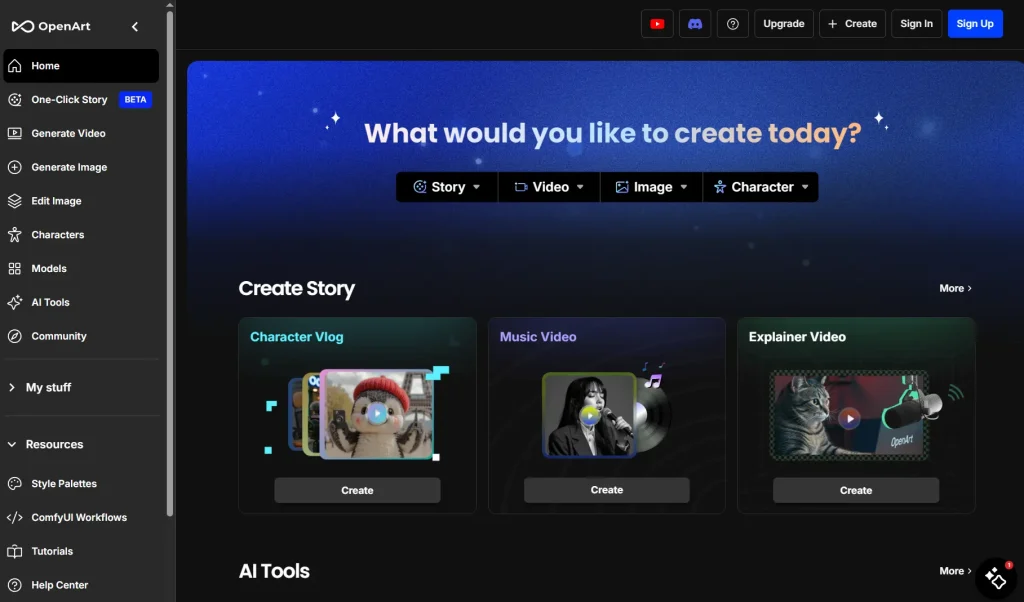Open Generate Video in the sidebar
This screenshot has height=602, width=1024.
coord(68,133)
